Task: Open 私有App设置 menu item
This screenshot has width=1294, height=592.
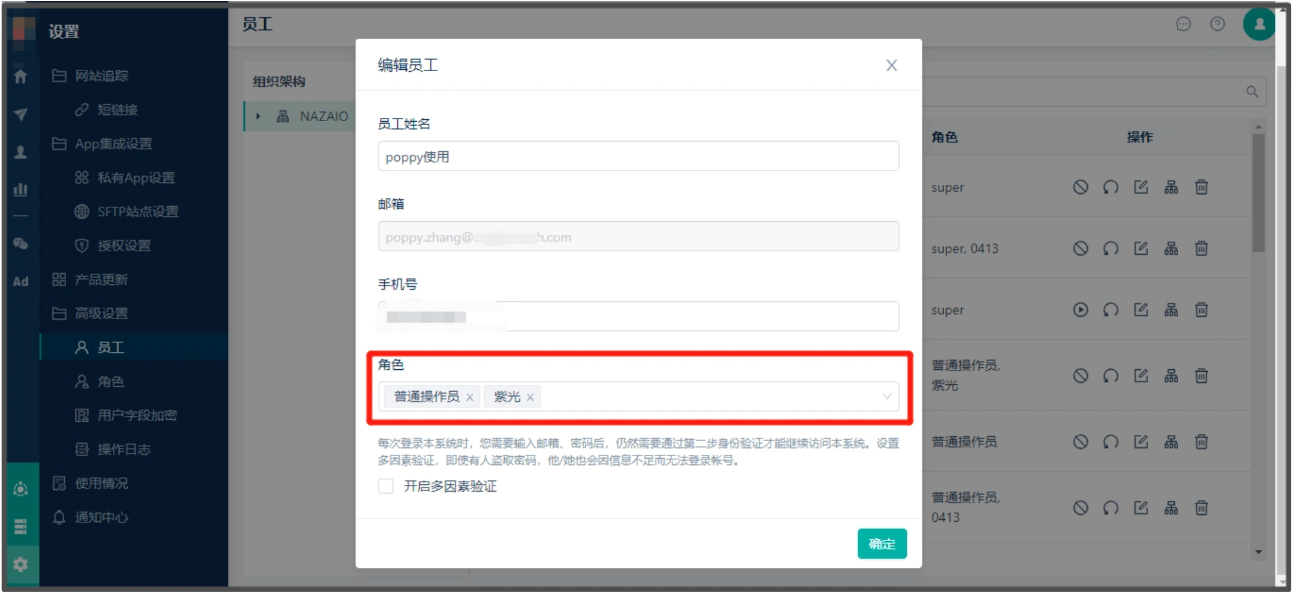Action: (x=136, y=178)
